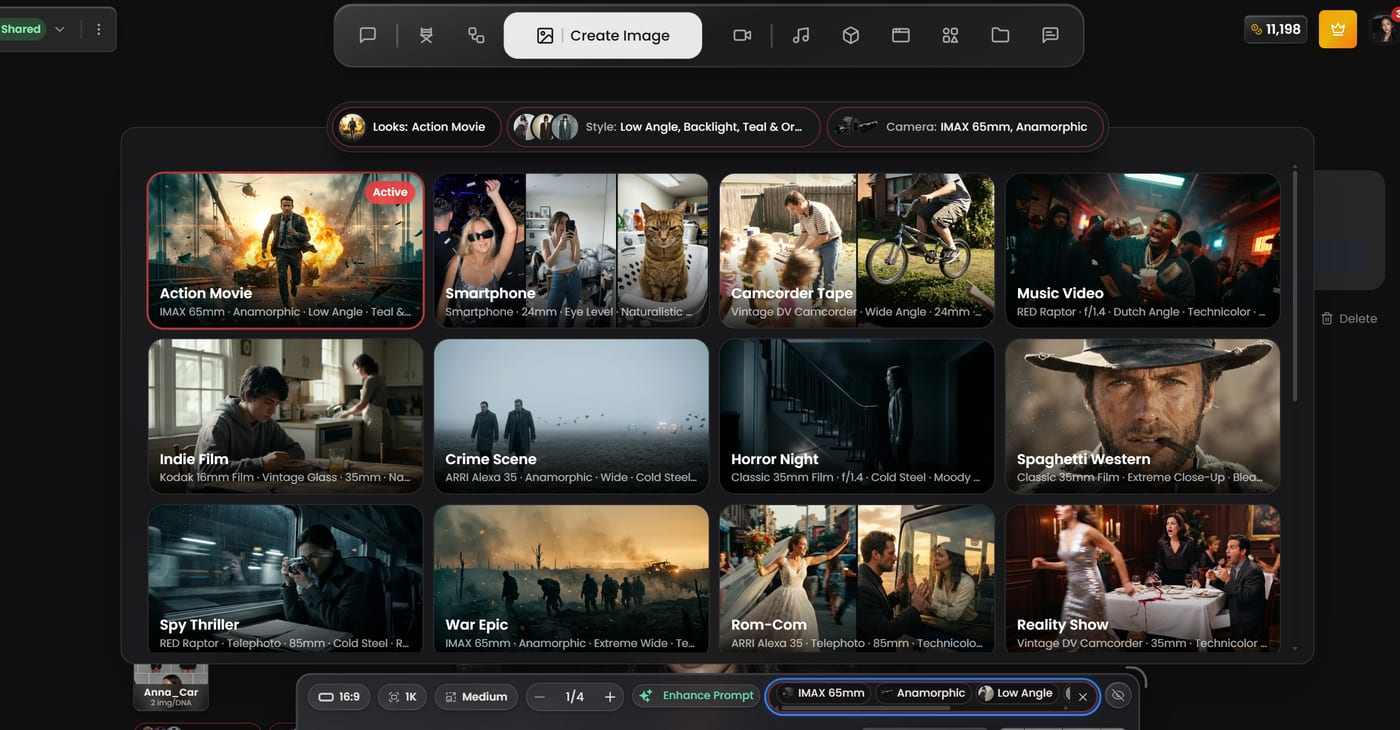Open the 16:9 aspect ratio selector
Screen dimensions: 1400x730
pos(339,696)
